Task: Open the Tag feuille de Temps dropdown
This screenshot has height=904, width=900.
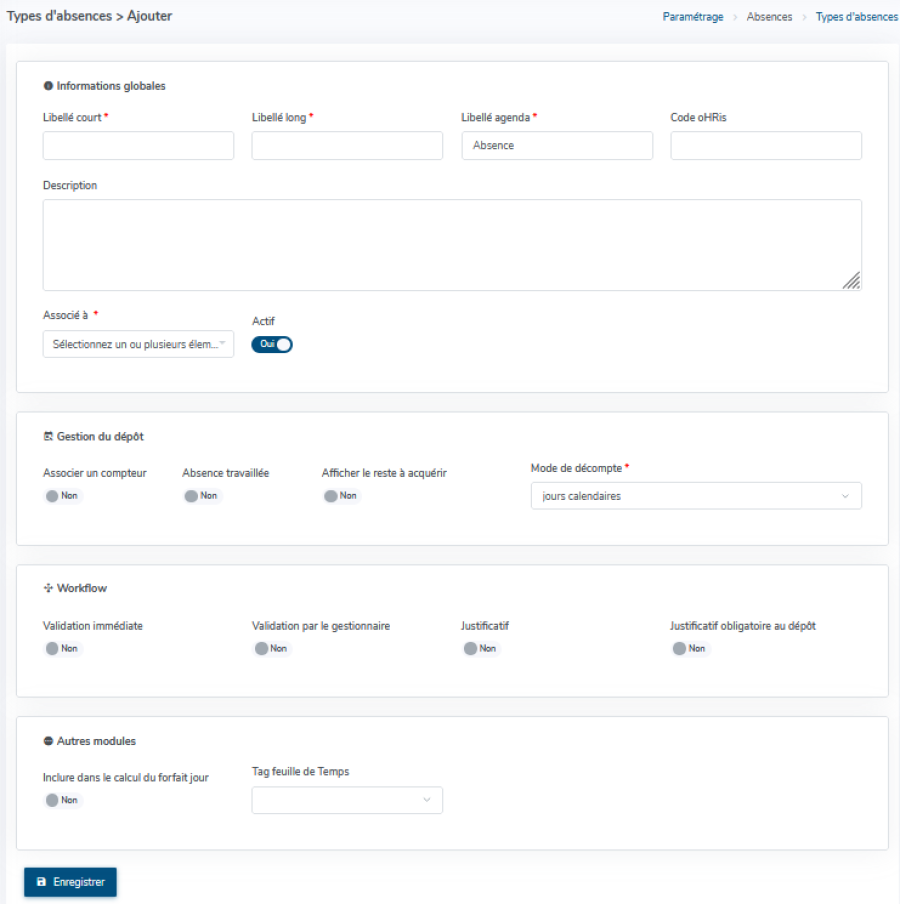Action: tap(347, 800)
